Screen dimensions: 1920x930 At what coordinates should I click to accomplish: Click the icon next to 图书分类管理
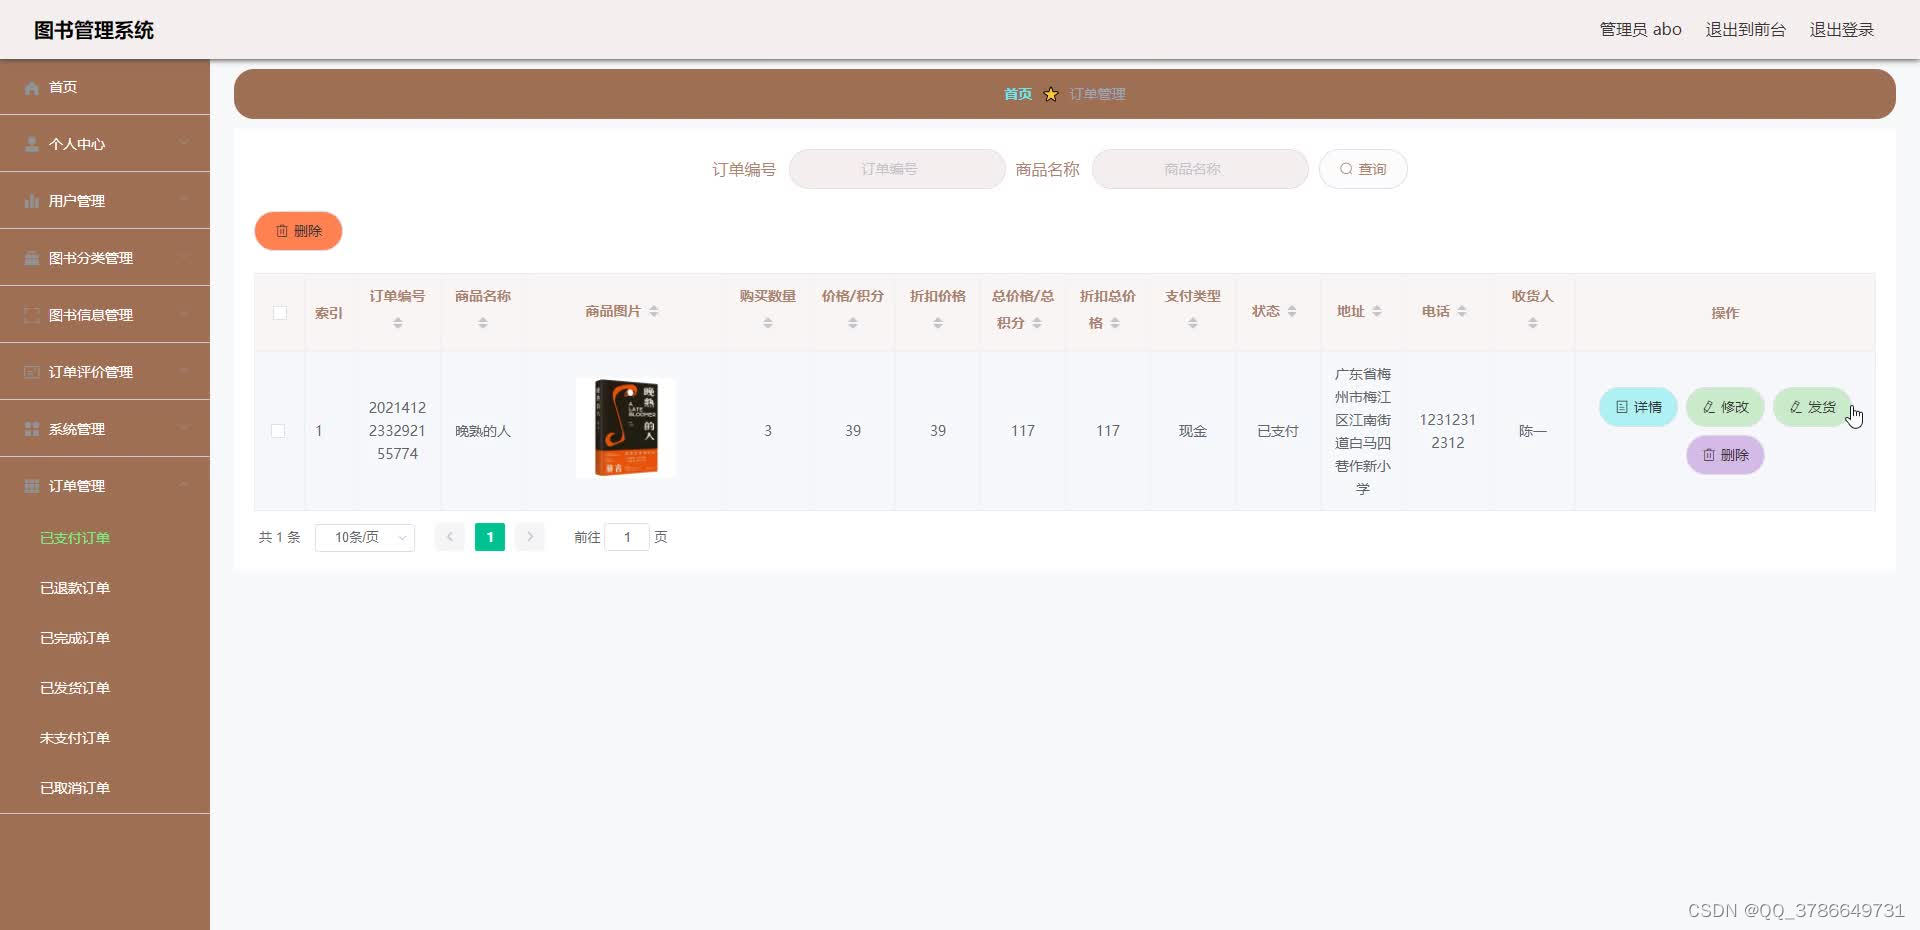32,258
